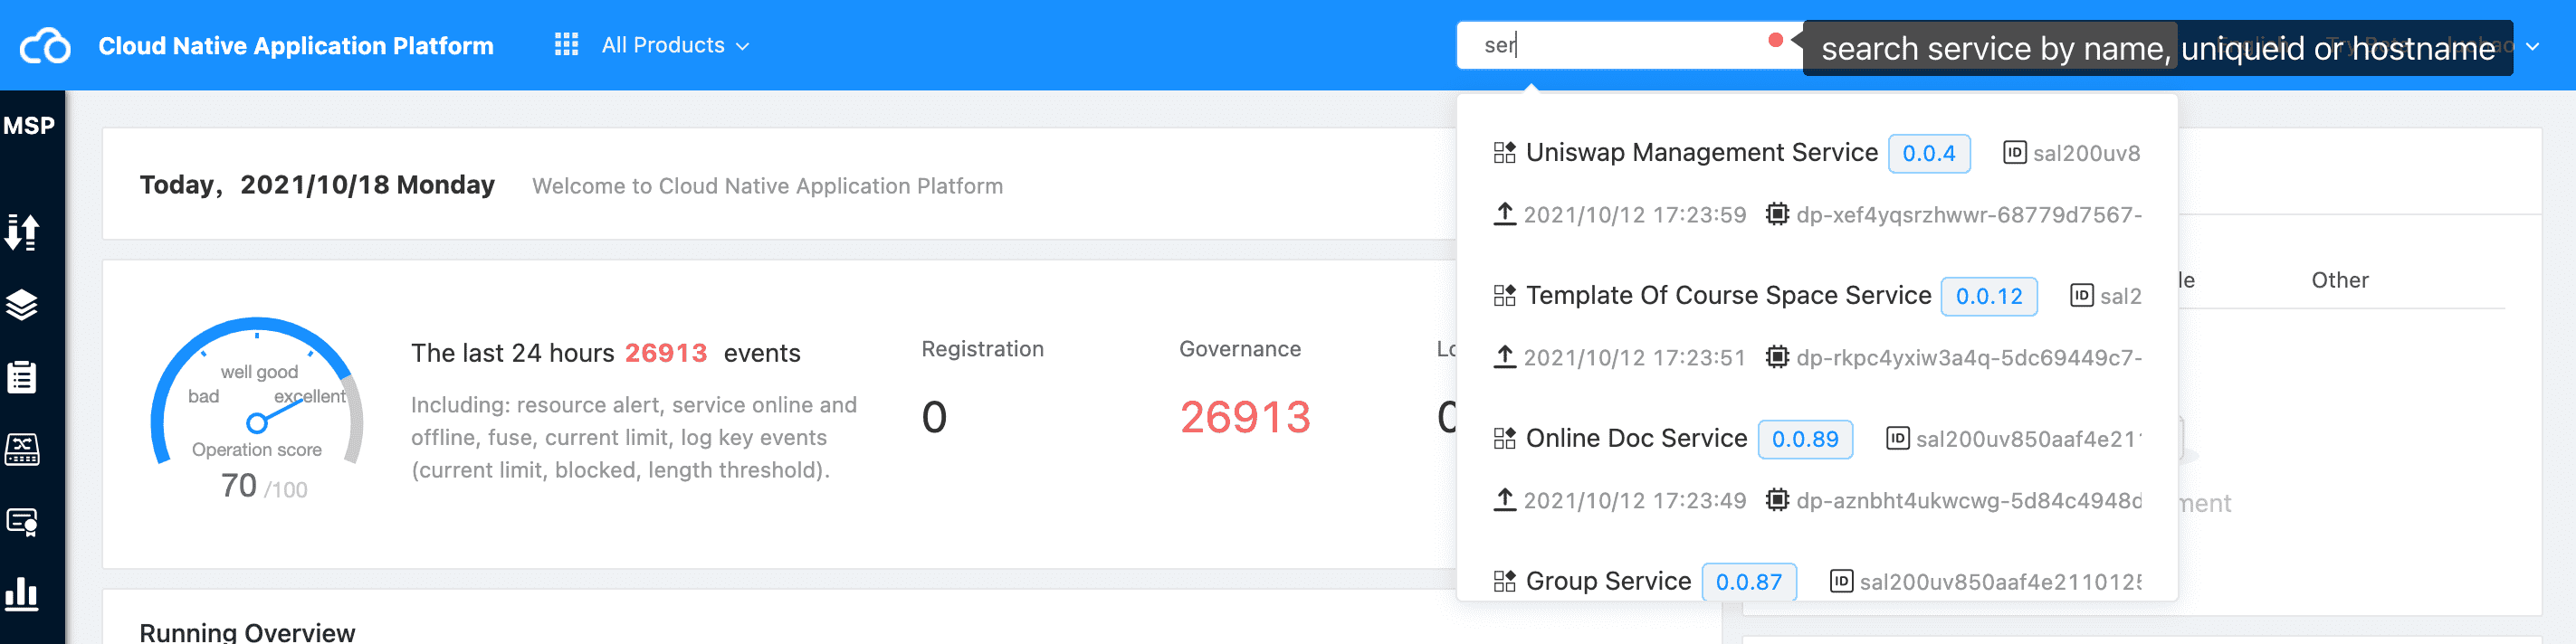The image size is (2576, 644).
Task: Click hostname dp-xef4yqsrzhwwr-68779d7567-
Action: [1968, 215]
